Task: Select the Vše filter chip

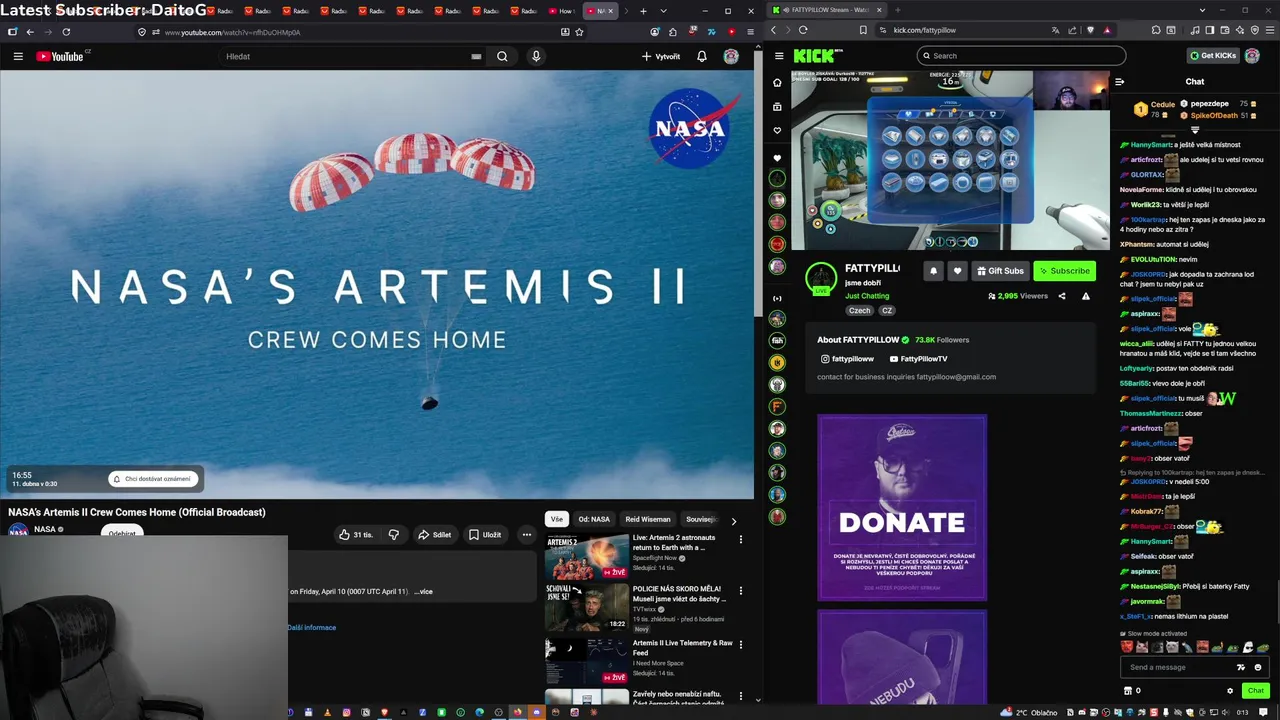Action: point(557,519)
